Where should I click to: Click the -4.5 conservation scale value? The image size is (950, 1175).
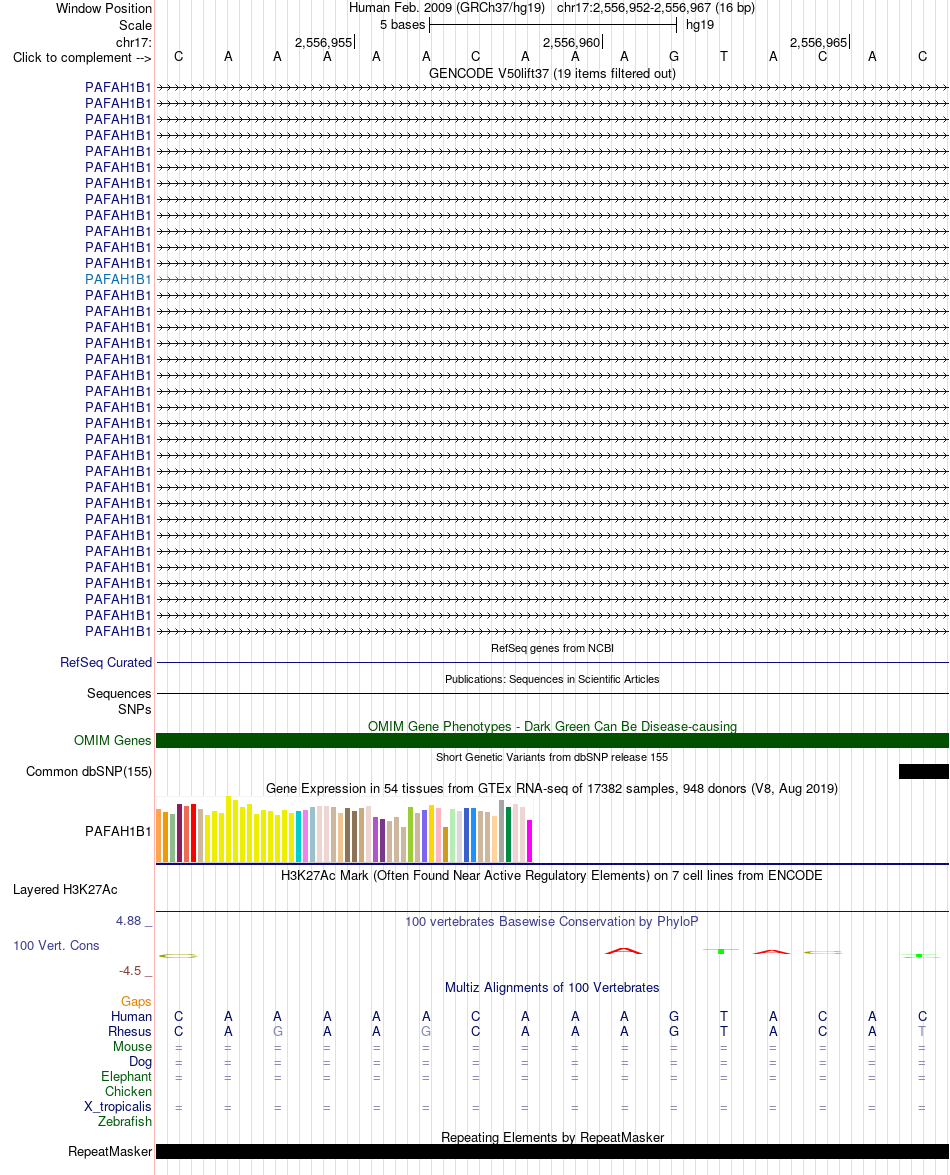point(130,971)
